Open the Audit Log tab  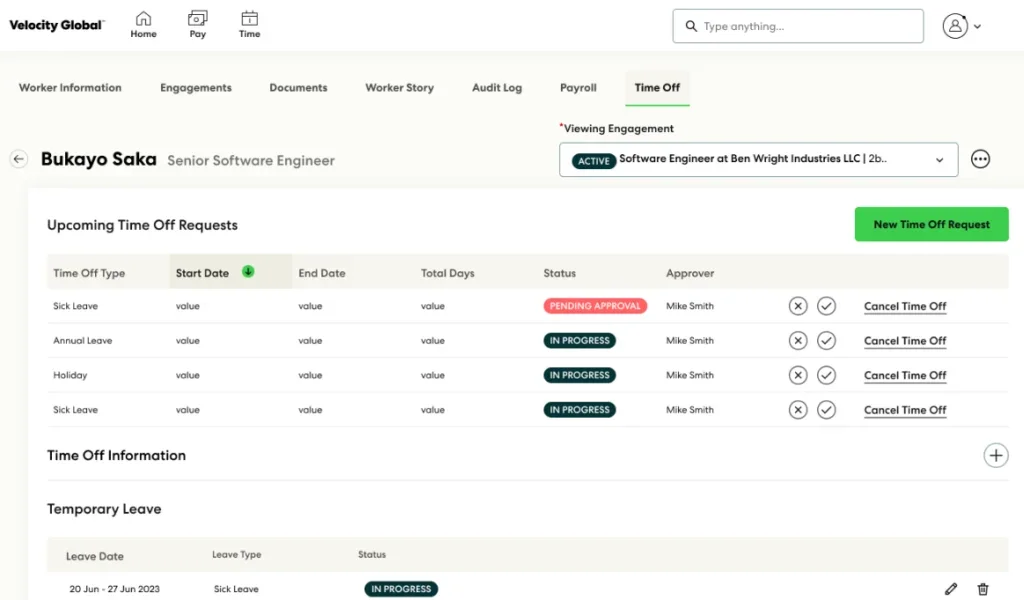point(497,87)
